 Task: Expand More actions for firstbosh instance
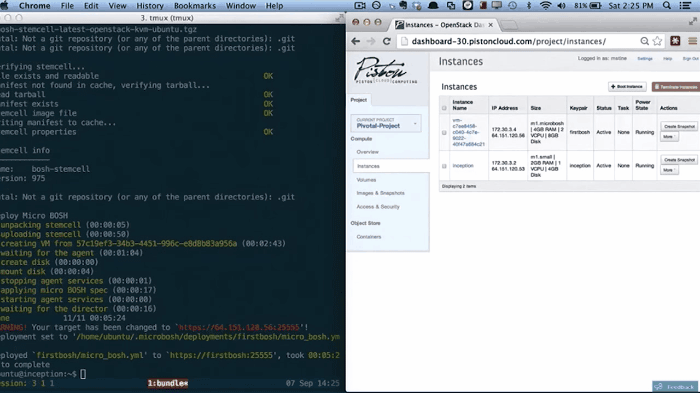point(669,137)
